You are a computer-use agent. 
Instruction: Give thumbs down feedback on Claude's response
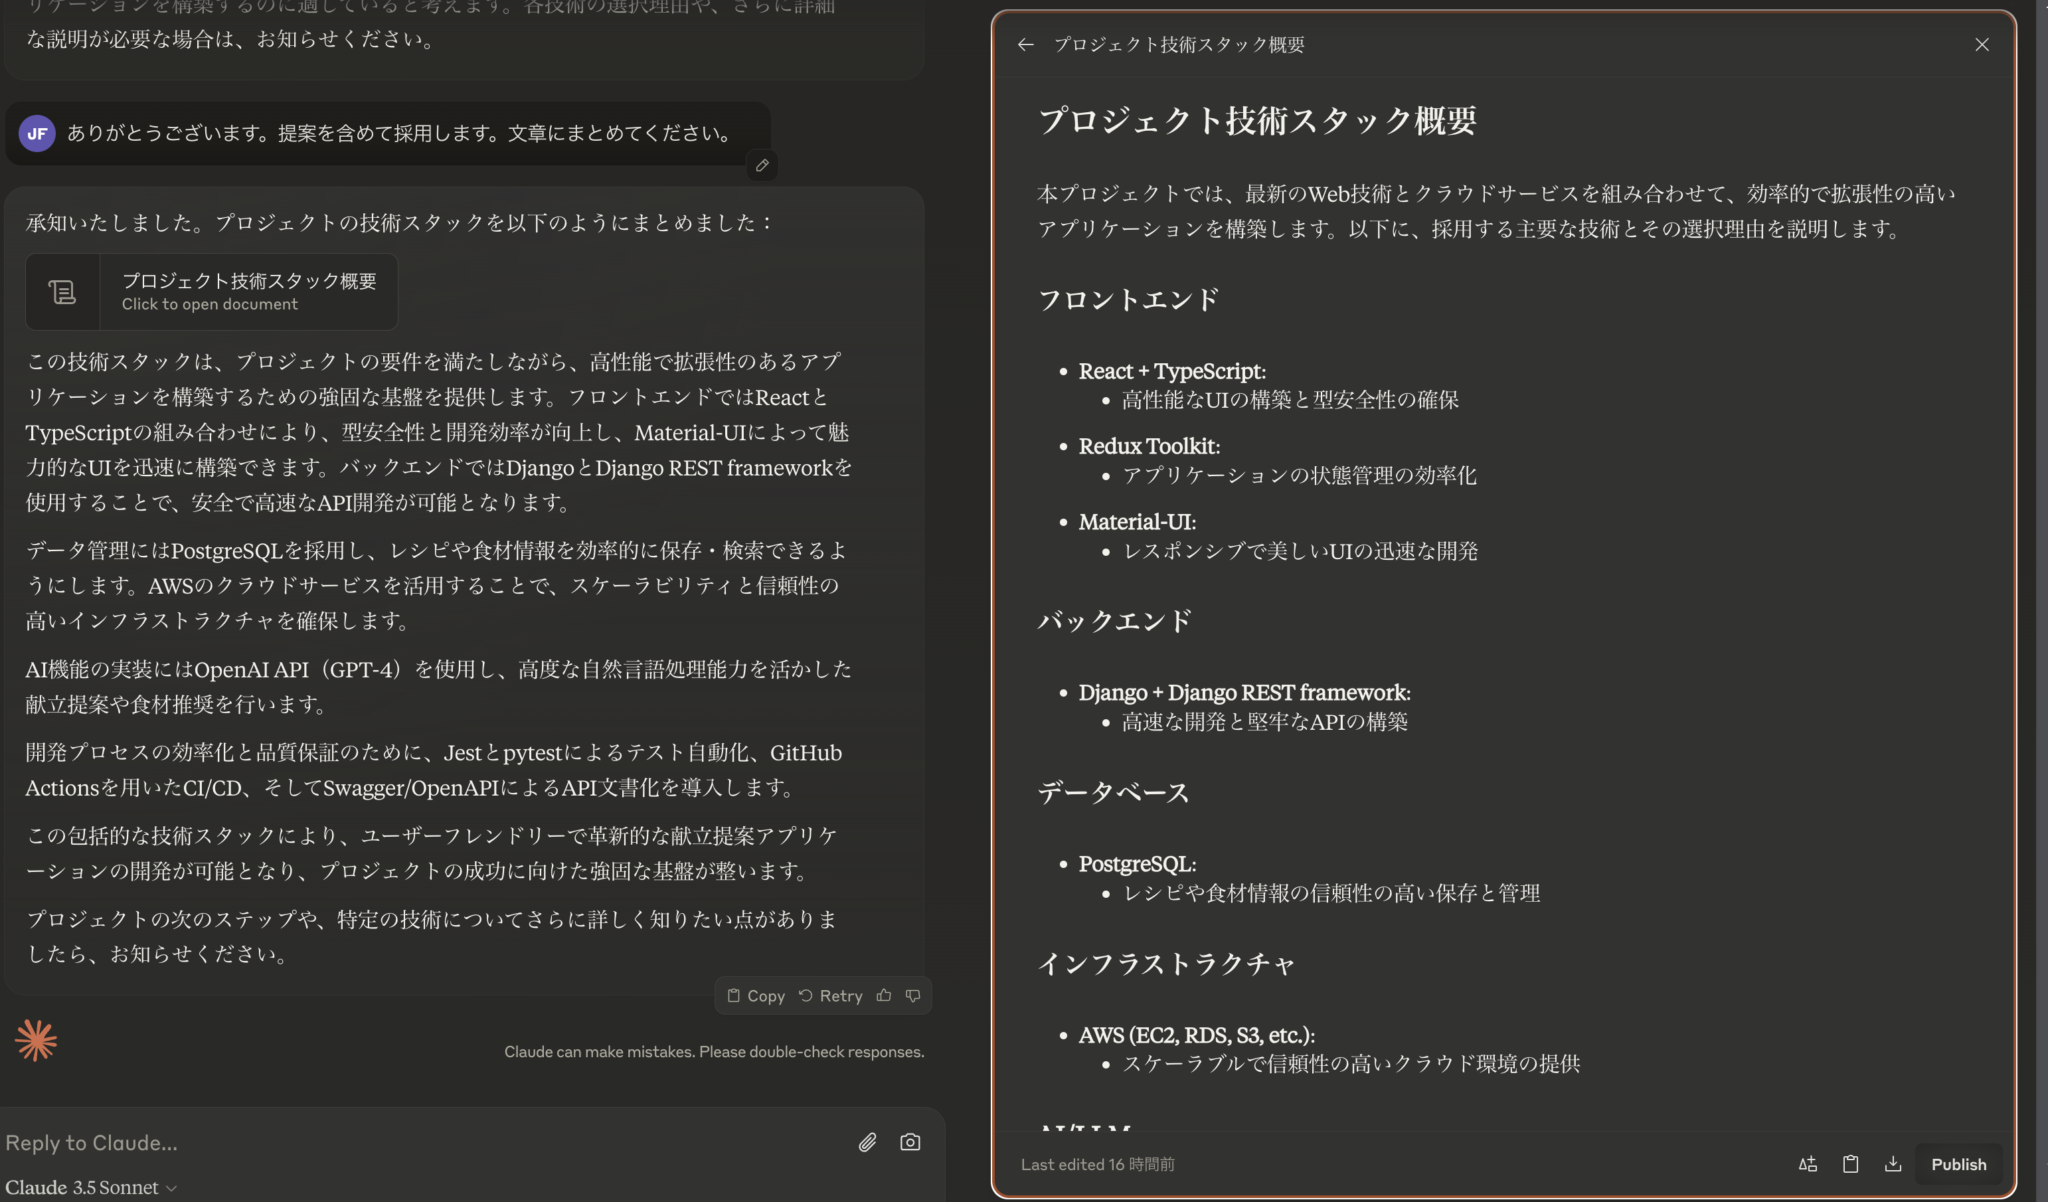click(x=913, y=995)
